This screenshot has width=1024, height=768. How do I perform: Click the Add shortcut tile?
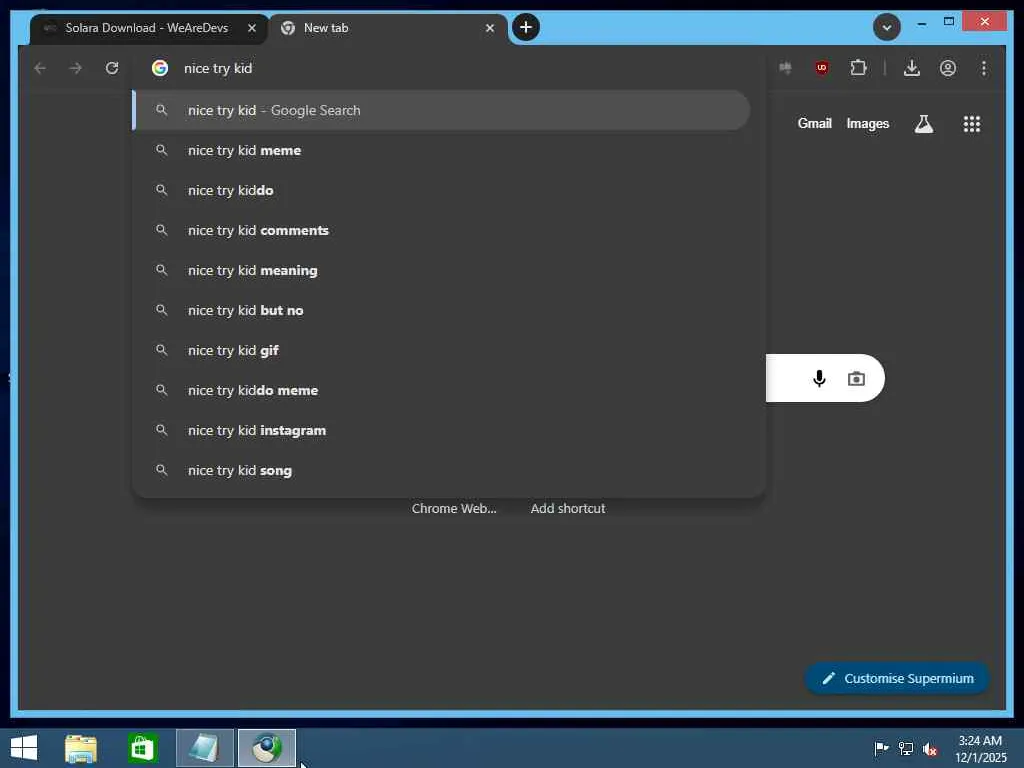(568, 508)
